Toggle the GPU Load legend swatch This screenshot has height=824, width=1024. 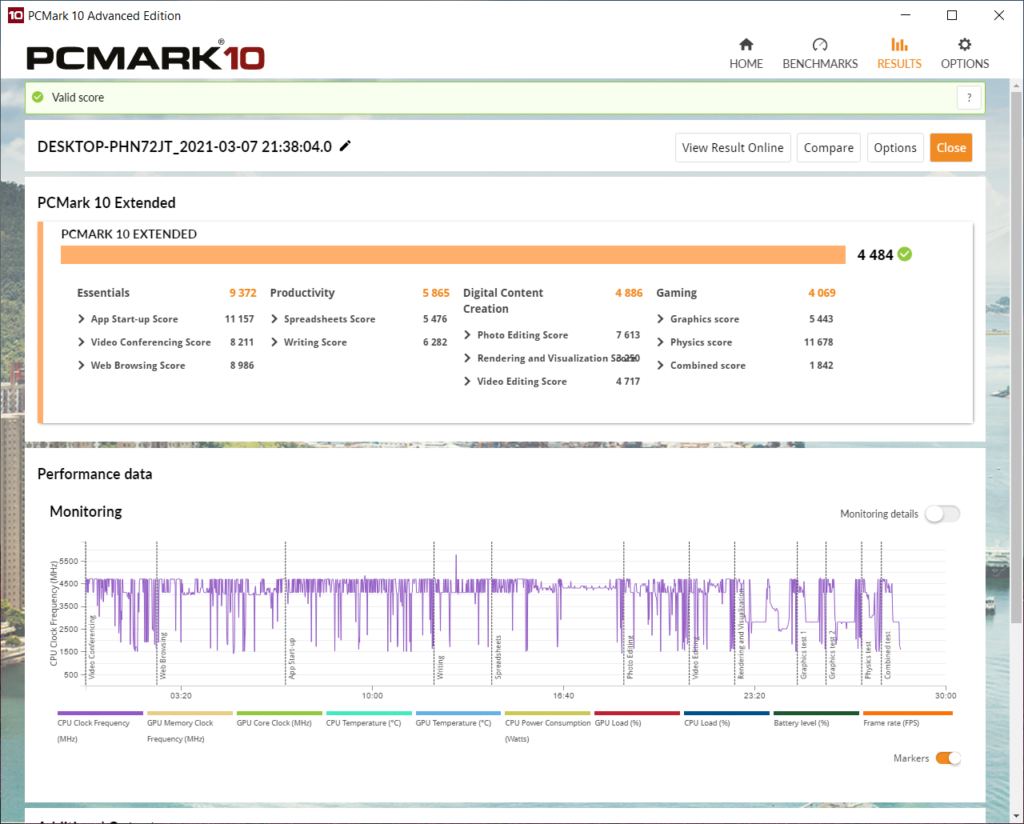[637, 713]
